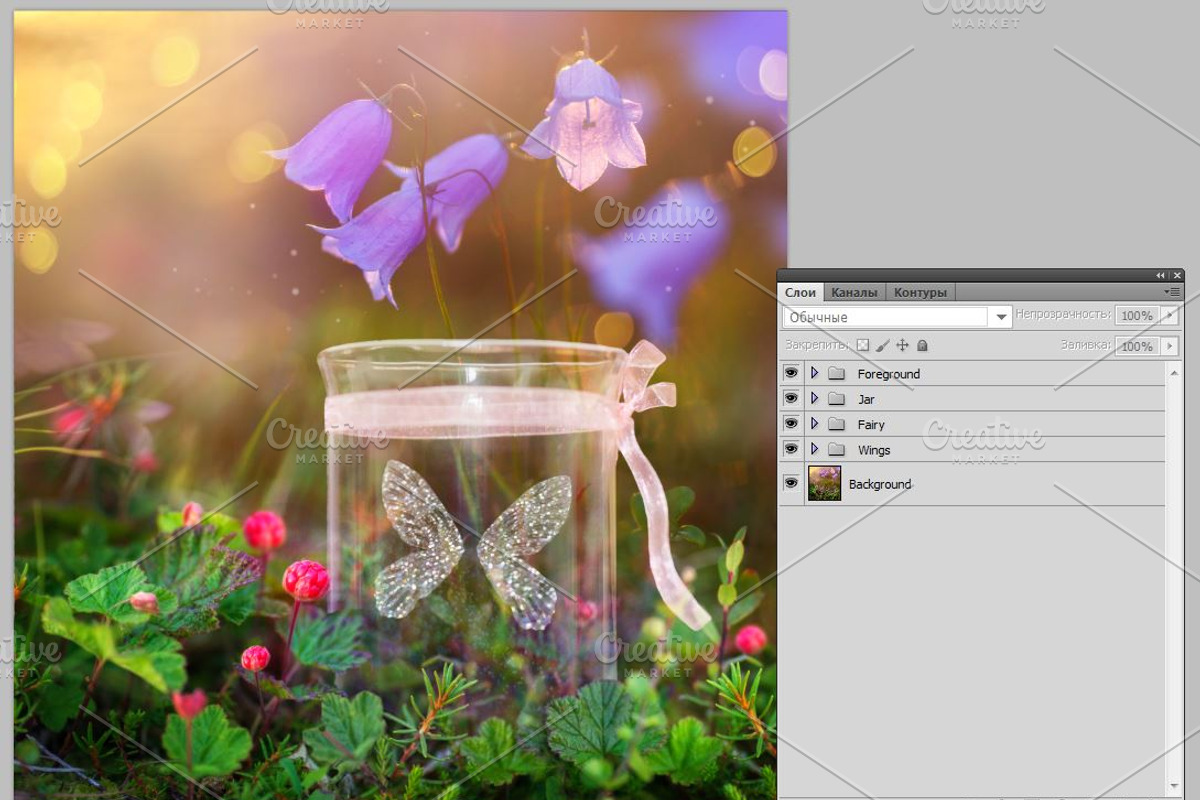Open the Обычные blend mode dropdown
This screenshot has height=800, width=1200.
click(x=897, y=317)
